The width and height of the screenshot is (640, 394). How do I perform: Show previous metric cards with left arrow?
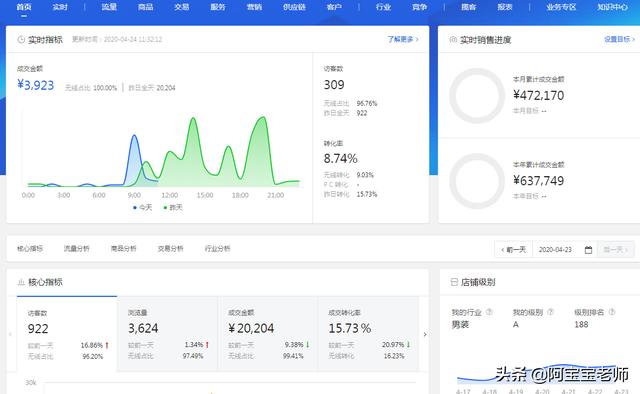[10, 334]
